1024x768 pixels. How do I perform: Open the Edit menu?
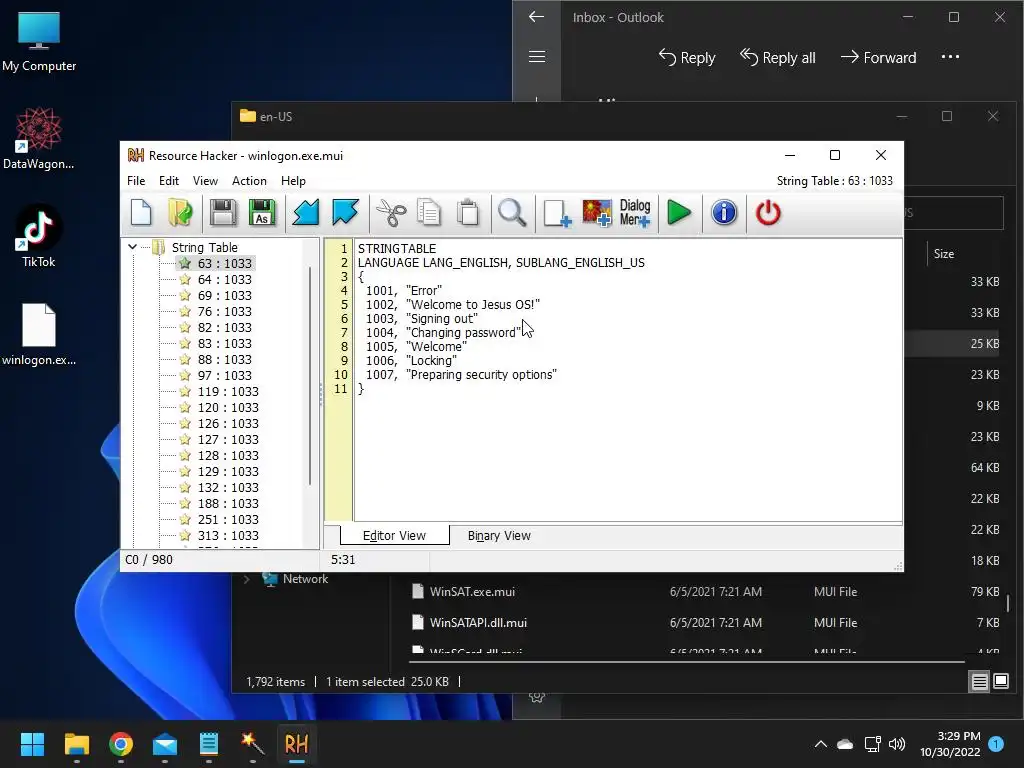[x=168, y=181]
